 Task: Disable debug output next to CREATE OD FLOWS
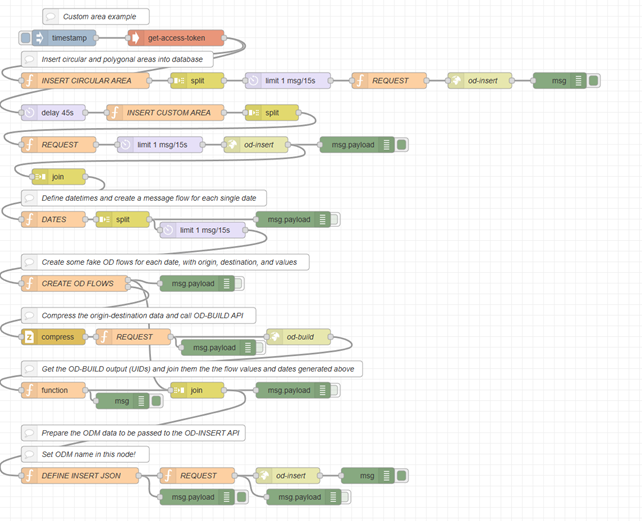[x=240, y=283]
